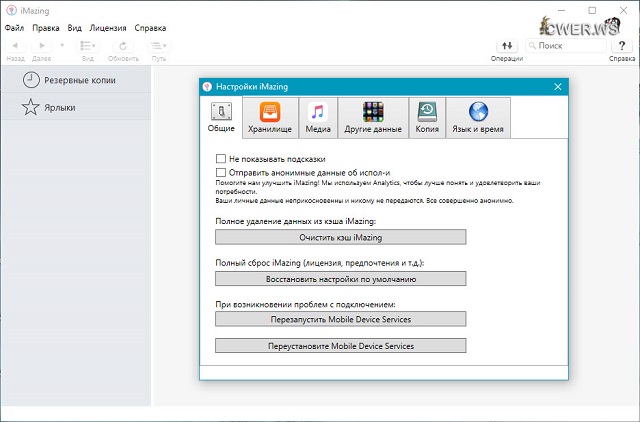Click Очистить кэш iMazing button
This screenshot has height=422, width=640.
(x=340, y=237)
